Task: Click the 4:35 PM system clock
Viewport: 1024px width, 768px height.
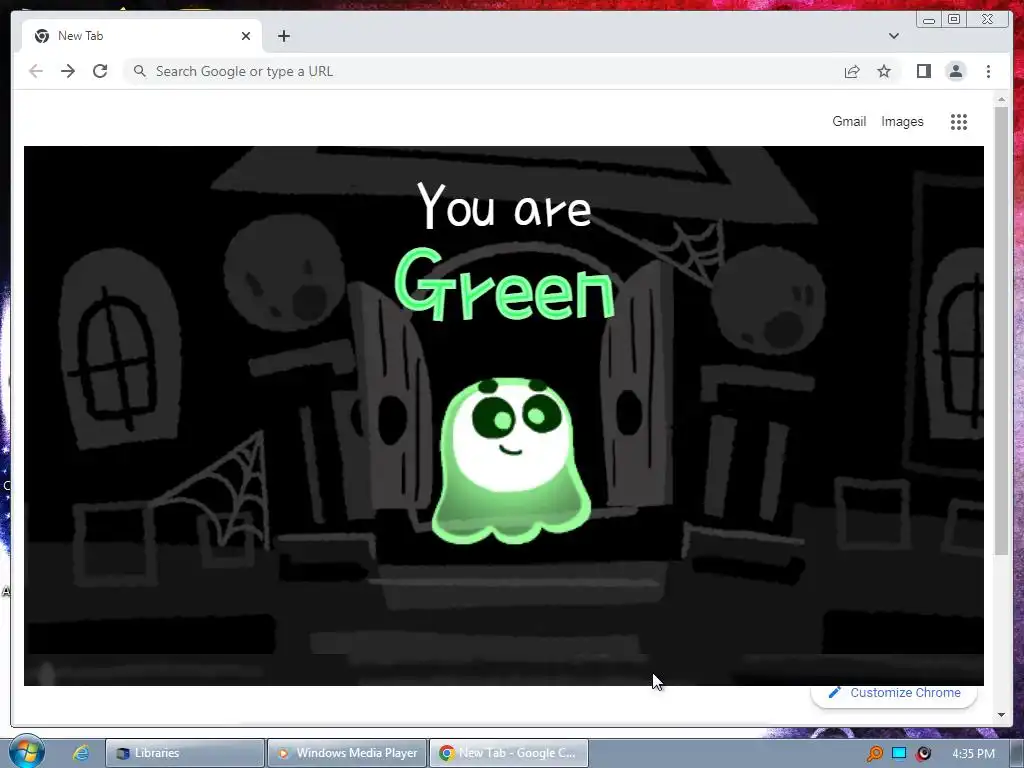Action: coord(973,754)
